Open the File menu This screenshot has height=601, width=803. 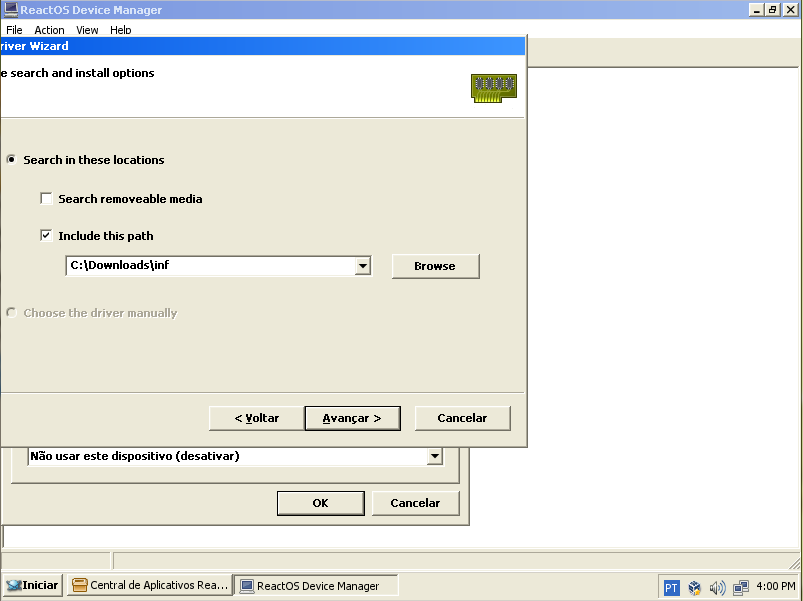pos(14,30)
